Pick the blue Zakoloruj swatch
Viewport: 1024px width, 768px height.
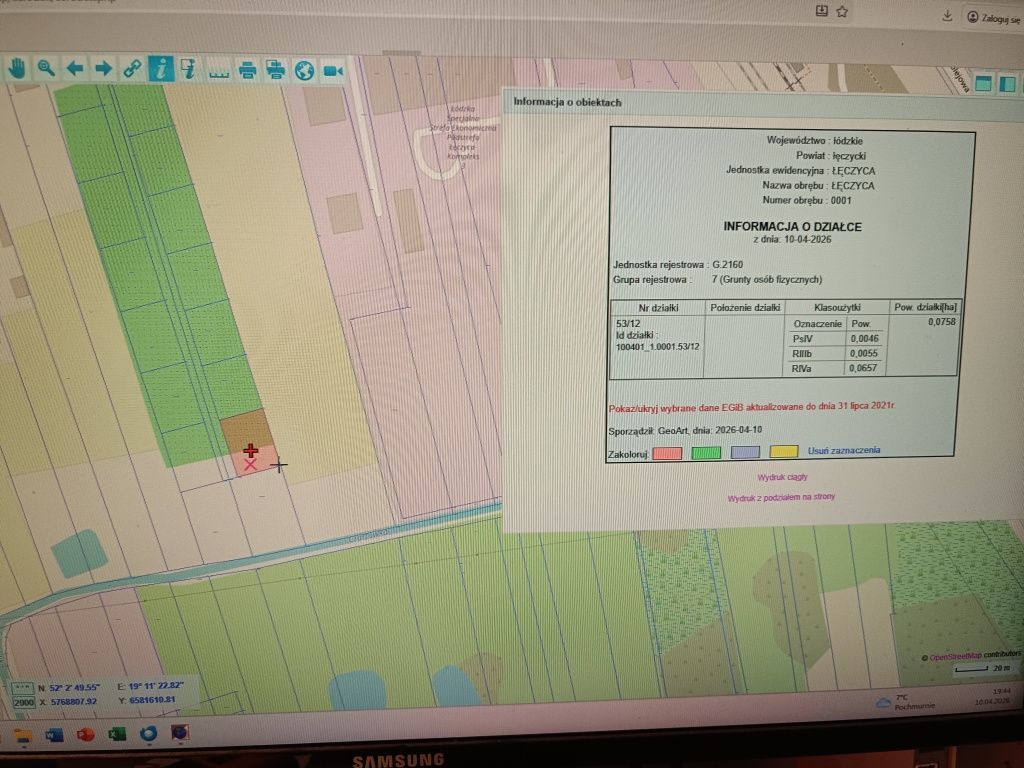click(x=745, y=452)
